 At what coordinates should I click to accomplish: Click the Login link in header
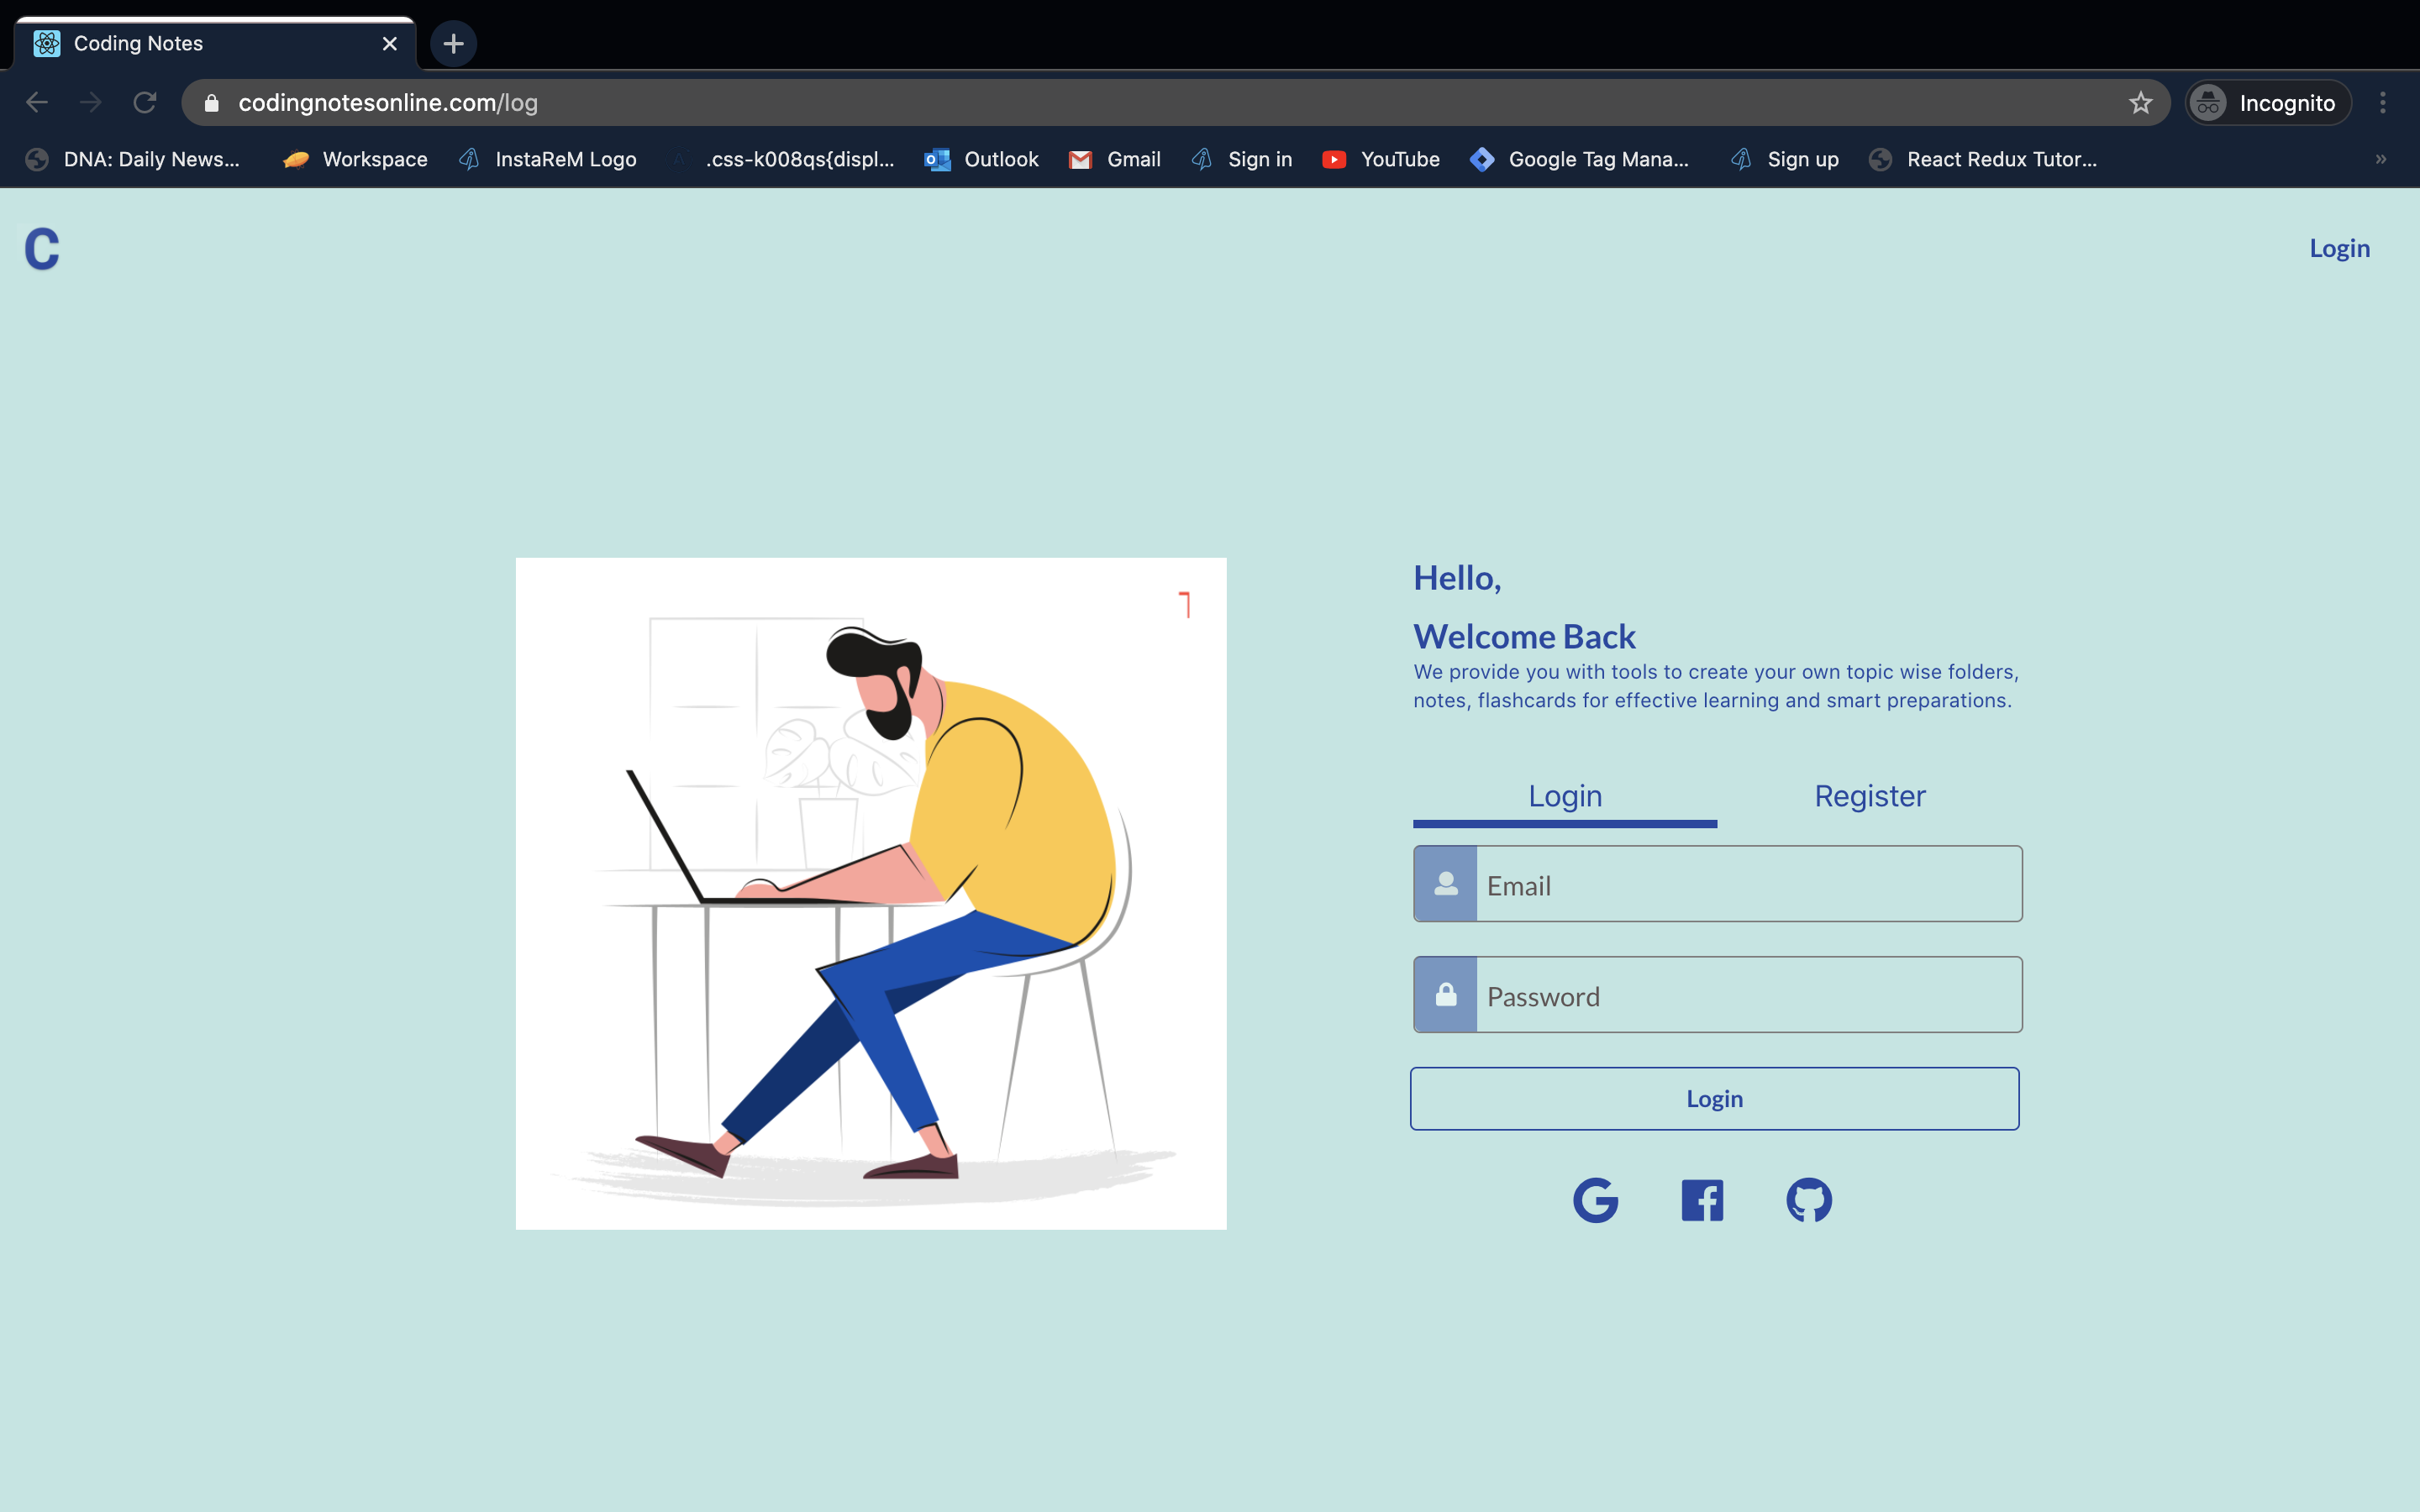point(2339,248)
